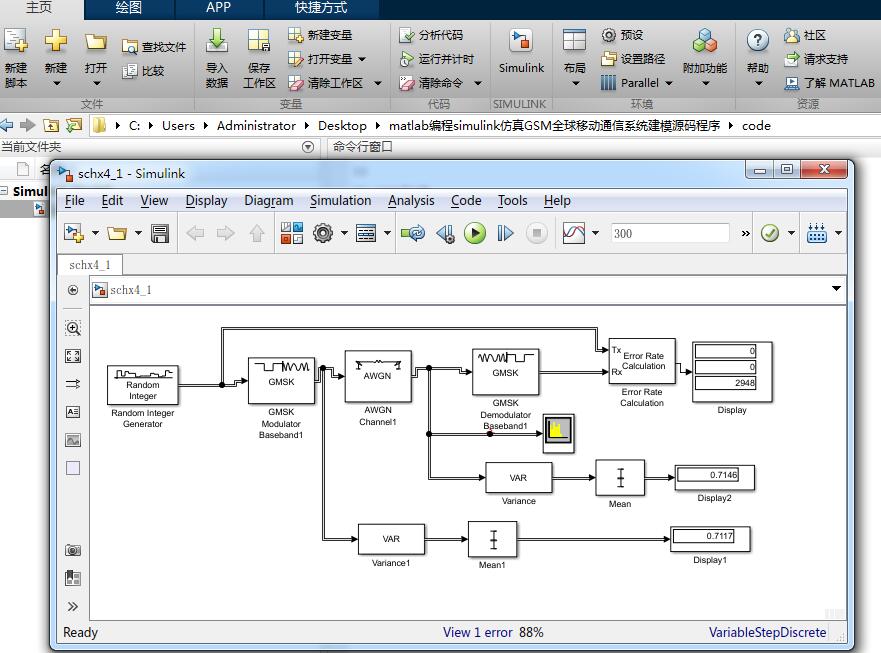The height and width of the screenshot is (653, 881).
Task: Click the 分析代码 button
Action: (x=431, y=35)
